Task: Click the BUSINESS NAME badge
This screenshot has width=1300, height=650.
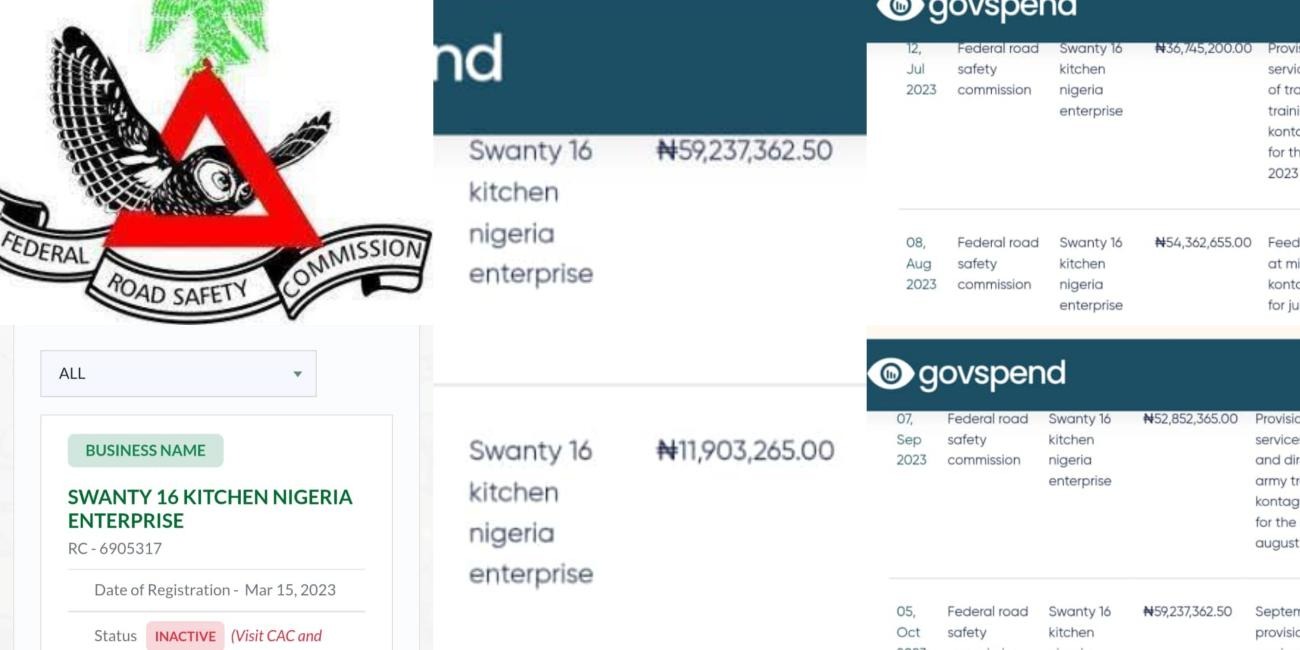Action: 145,450
